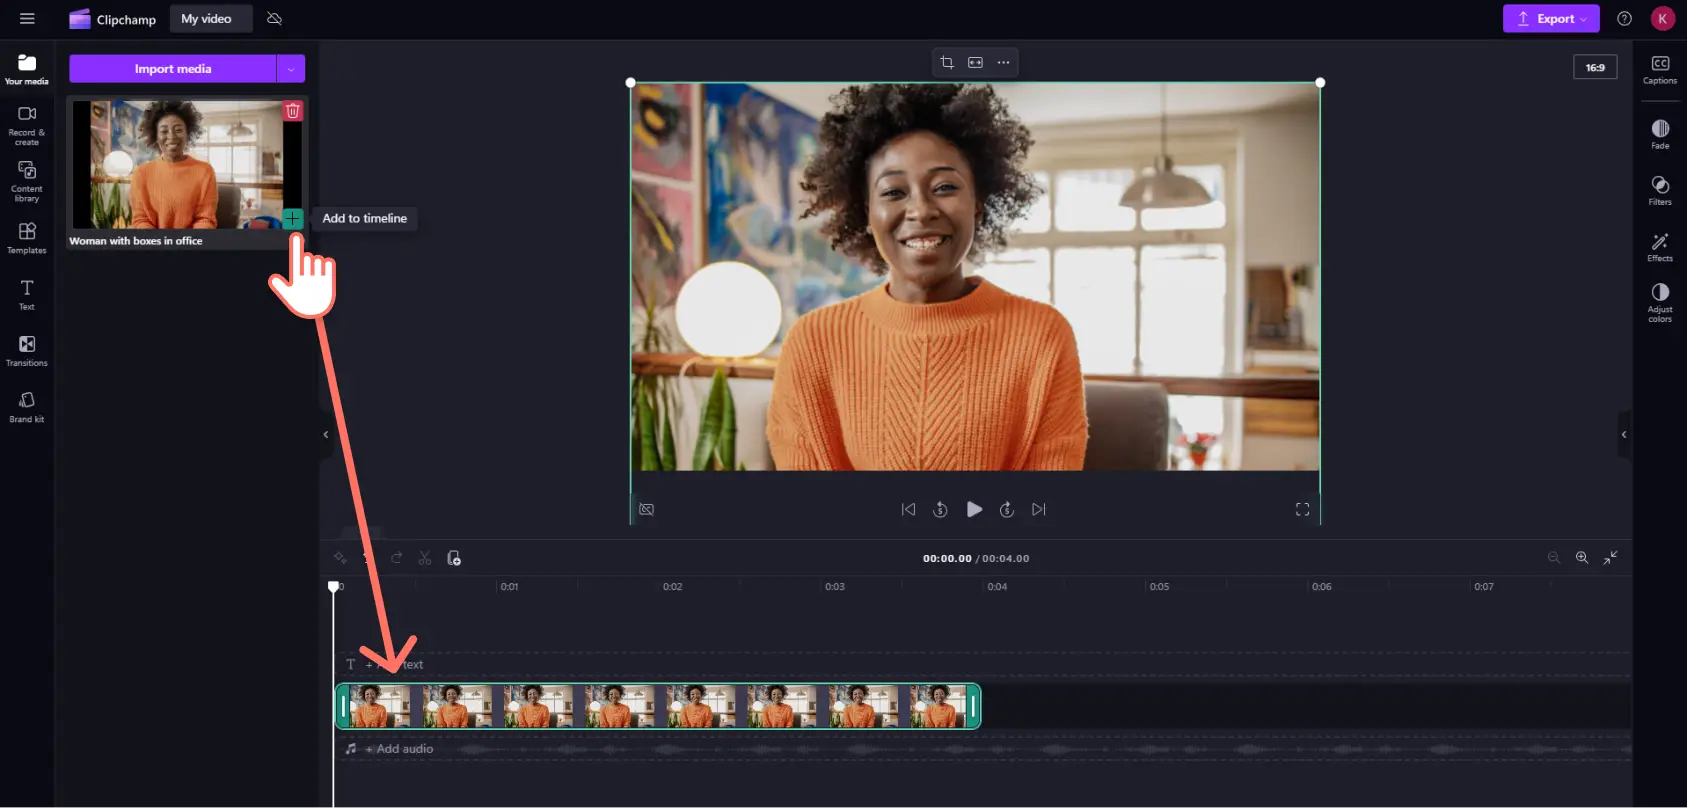Open Your media tab
1687x808 pixels.
click(x=27, y=69)
